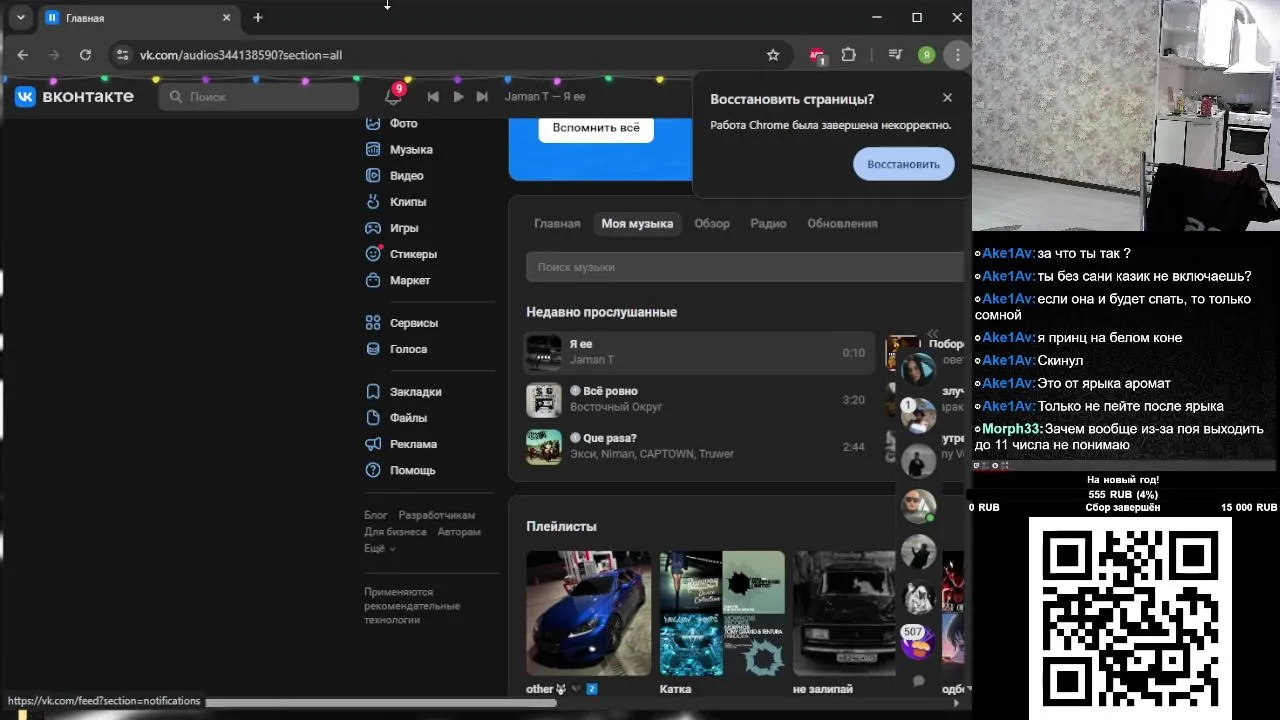Open Маркет in the left sidebar

click(398, 280)
